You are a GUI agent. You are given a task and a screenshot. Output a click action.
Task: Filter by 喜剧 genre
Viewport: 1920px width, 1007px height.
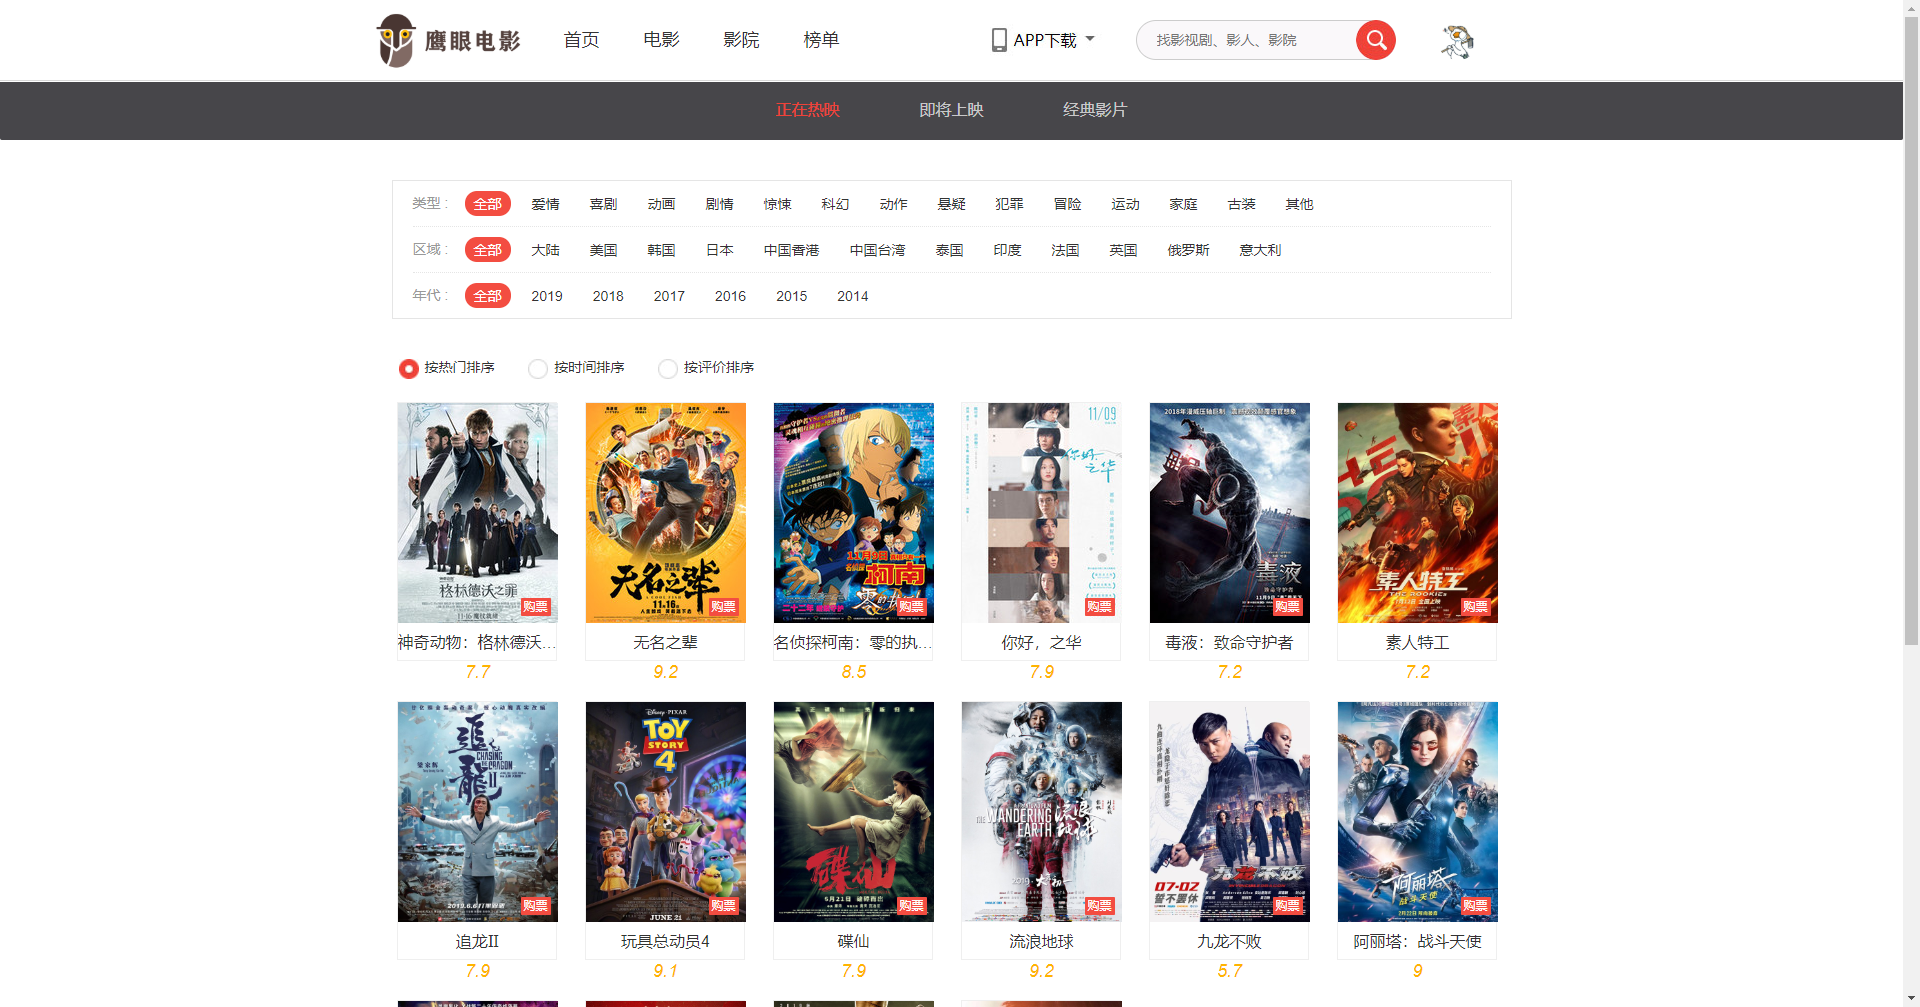coord(603,204)
